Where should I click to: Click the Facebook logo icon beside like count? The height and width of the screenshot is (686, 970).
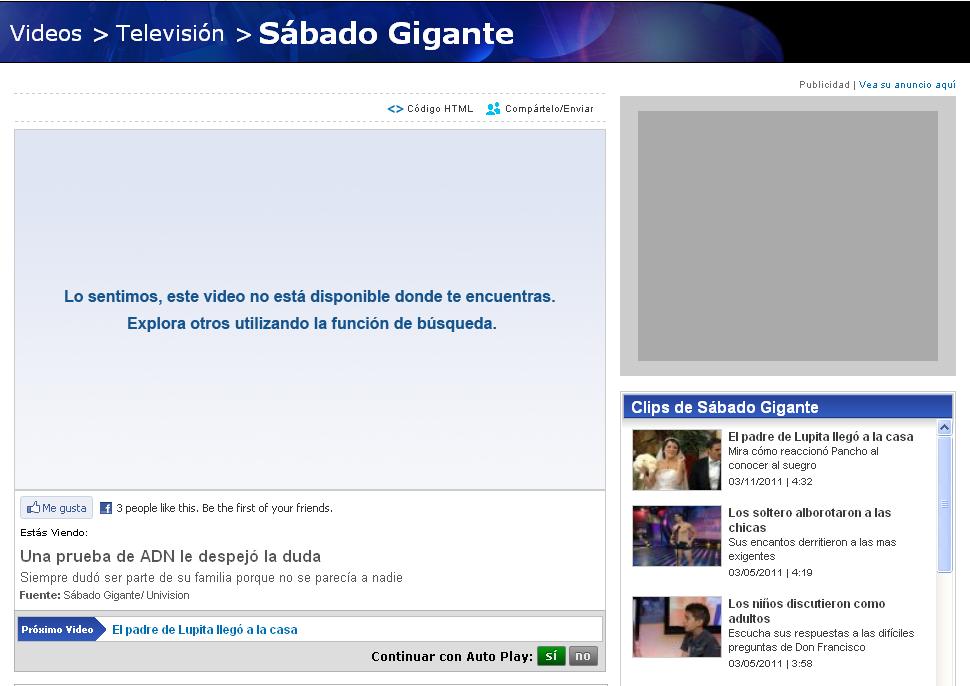(x=106, y=508)
